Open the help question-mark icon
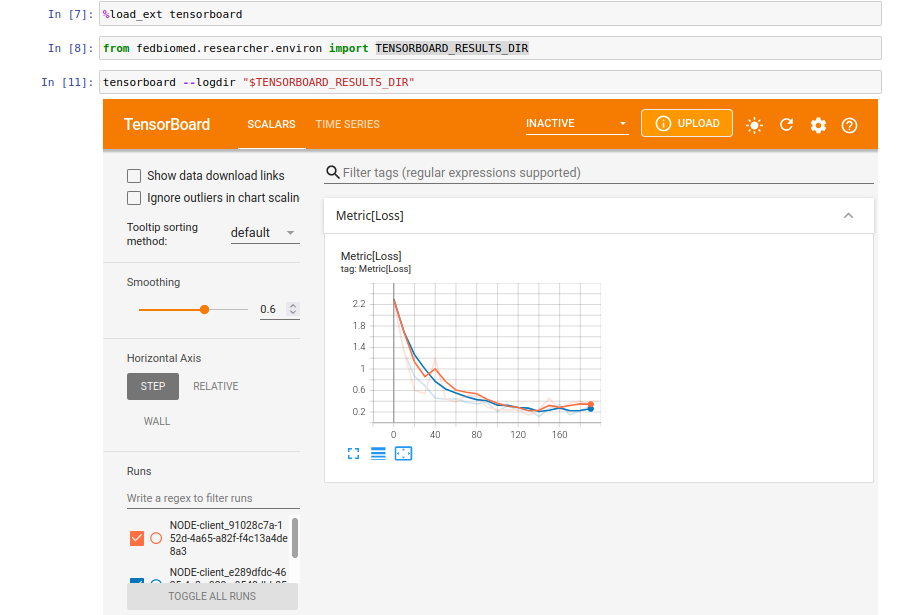The width and height of the screenshot is (897, 615). click(849, 123)
